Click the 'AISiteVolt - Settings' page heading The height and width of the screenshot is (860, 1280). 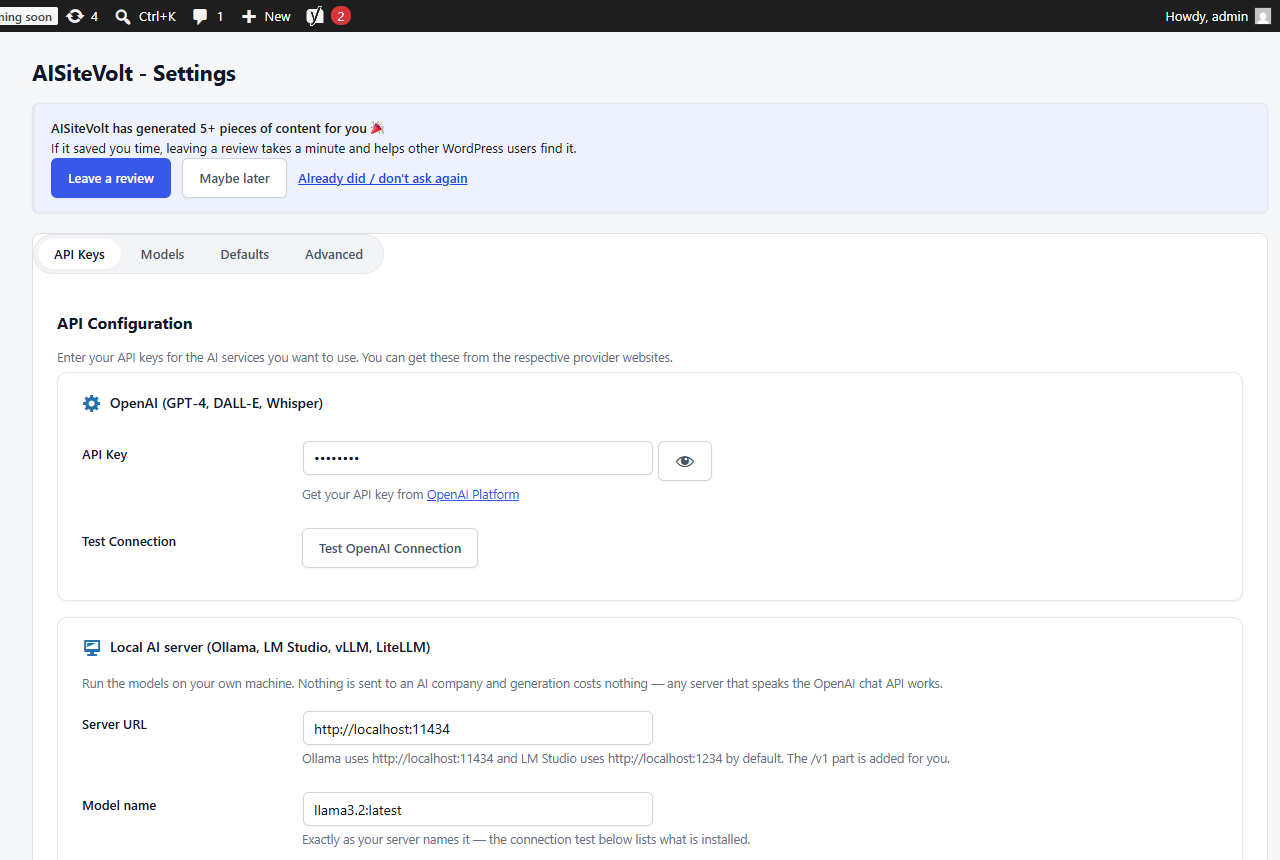point(134,73)
